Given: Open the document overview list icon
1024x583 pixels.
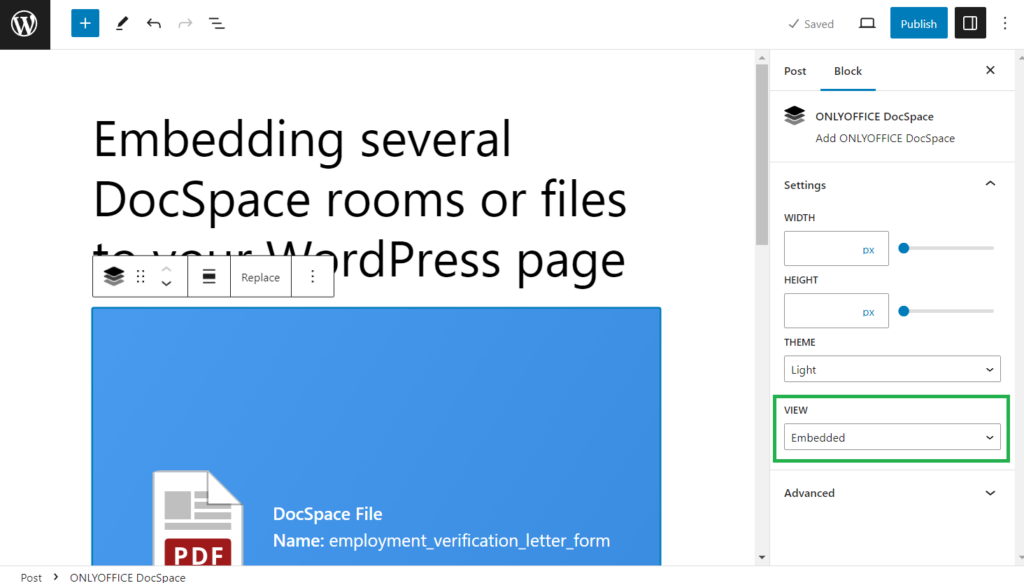Looking at the screenshot, I should [217, 22].
